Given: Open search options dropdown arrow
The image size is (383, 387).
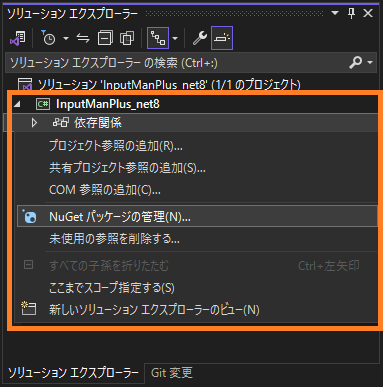Looking at the screenshot, I should 370,62.
